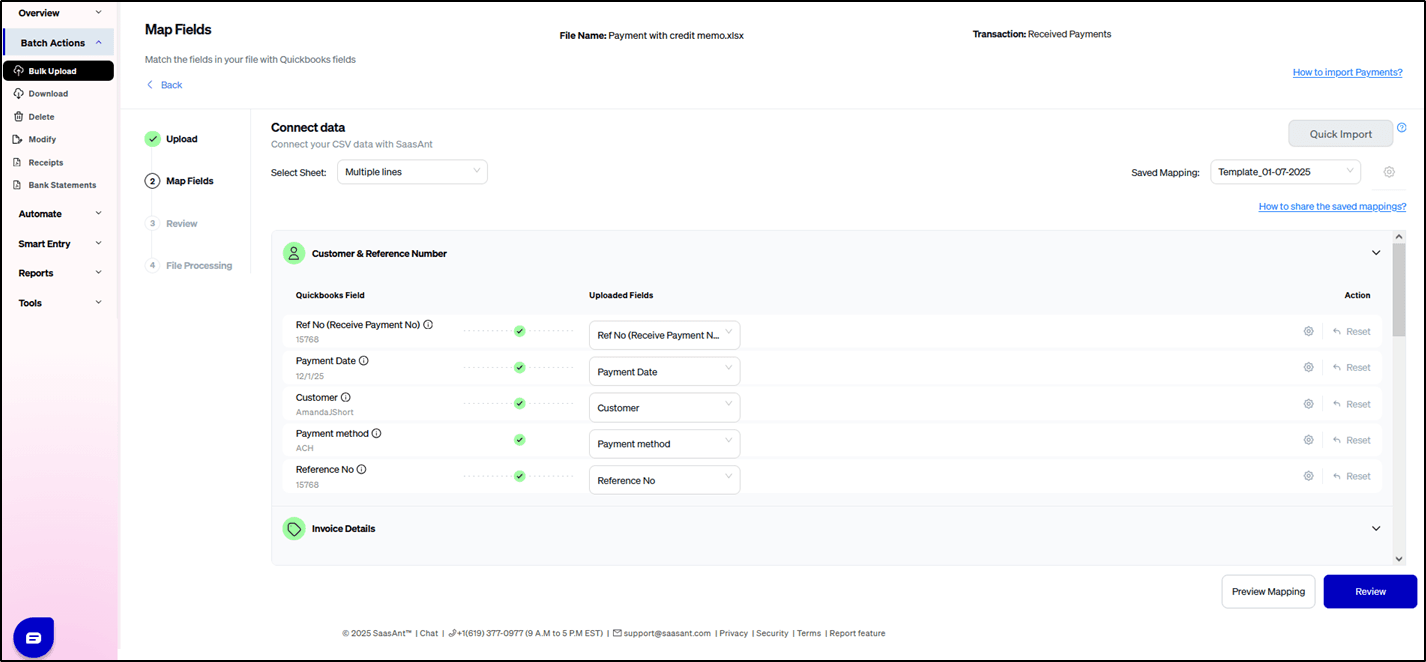This screenshot has height=662, width=1426.
Task: Collapse Customer & Reference Number section
Action: click(1376, 253)
